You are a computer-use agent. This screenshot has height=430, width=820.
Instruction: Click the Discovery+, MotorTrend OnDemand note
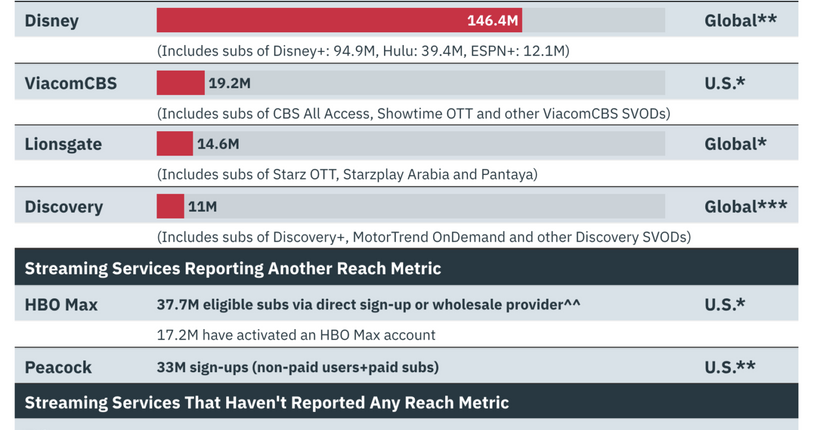[x=424, y=237]
